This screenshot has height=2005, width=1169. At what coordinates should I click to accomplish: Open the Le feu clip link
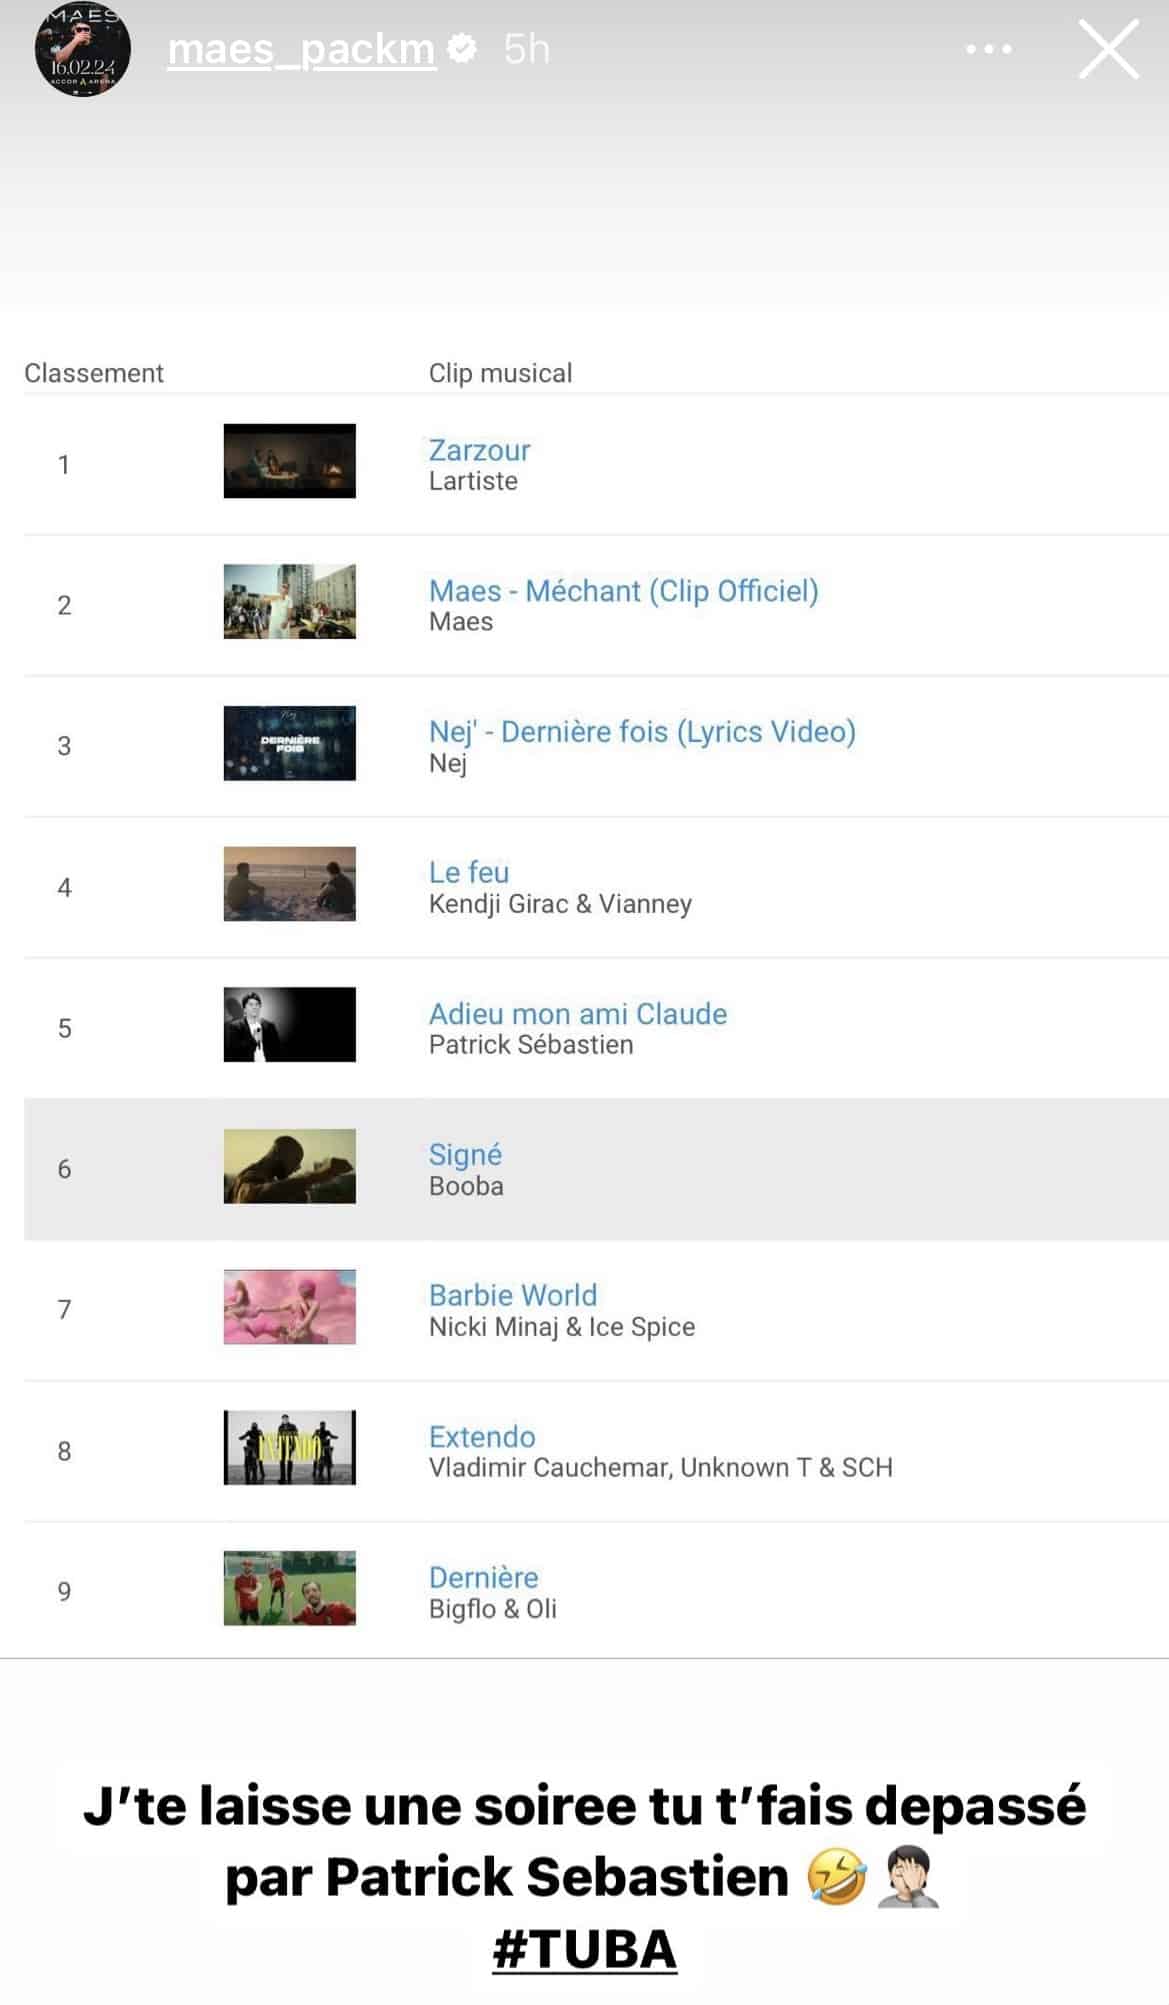pyautogui.click(x=469, y=872)
